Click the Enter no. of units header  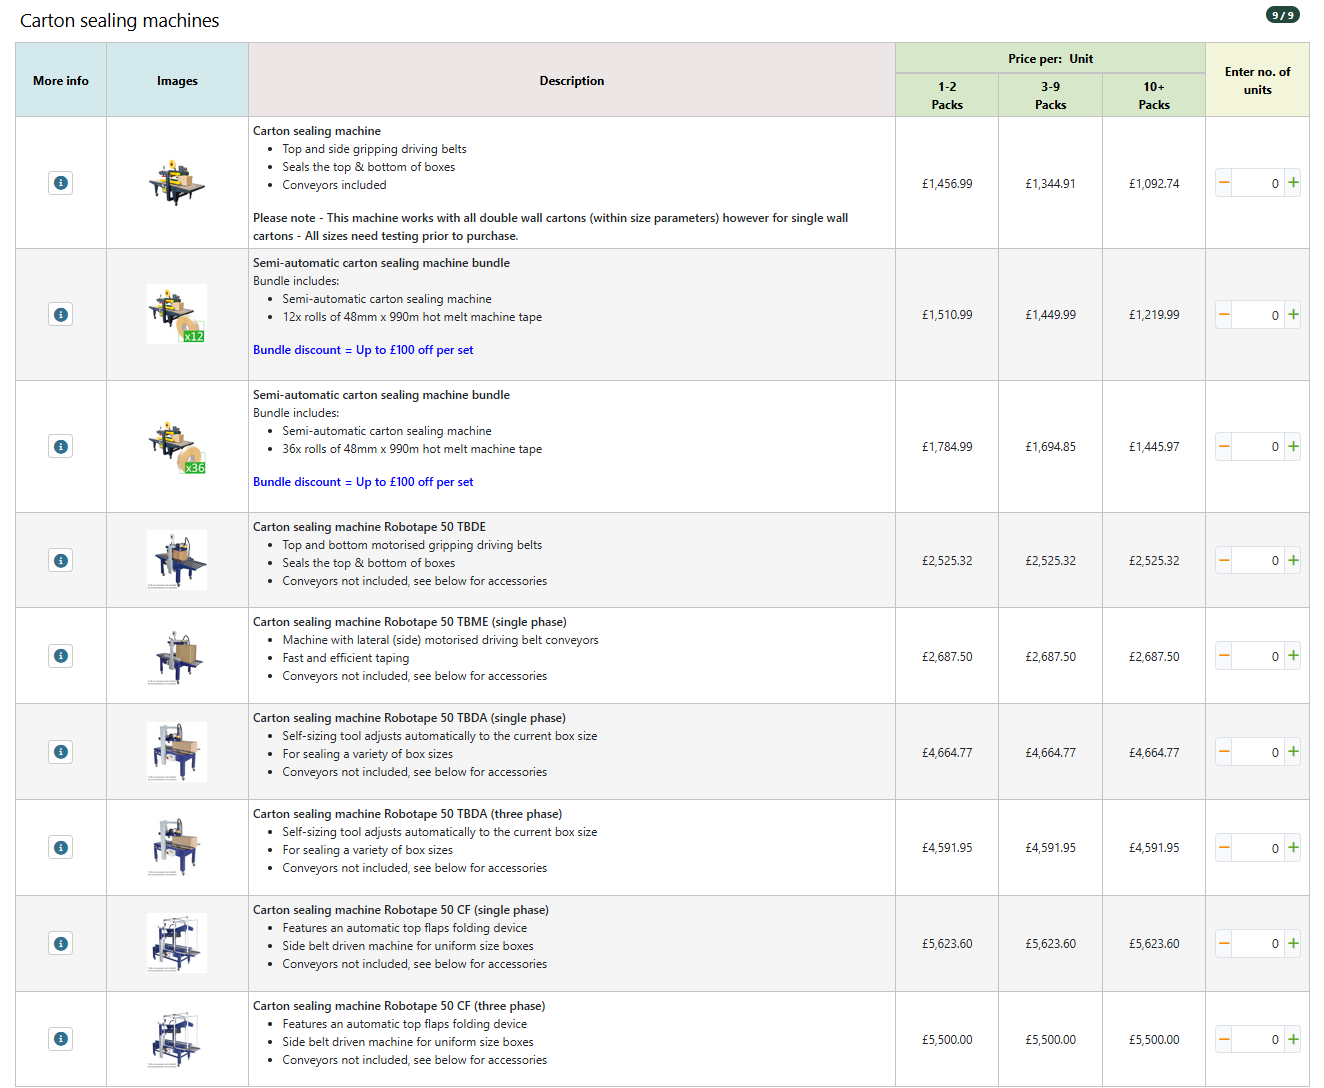[1258, 81]
